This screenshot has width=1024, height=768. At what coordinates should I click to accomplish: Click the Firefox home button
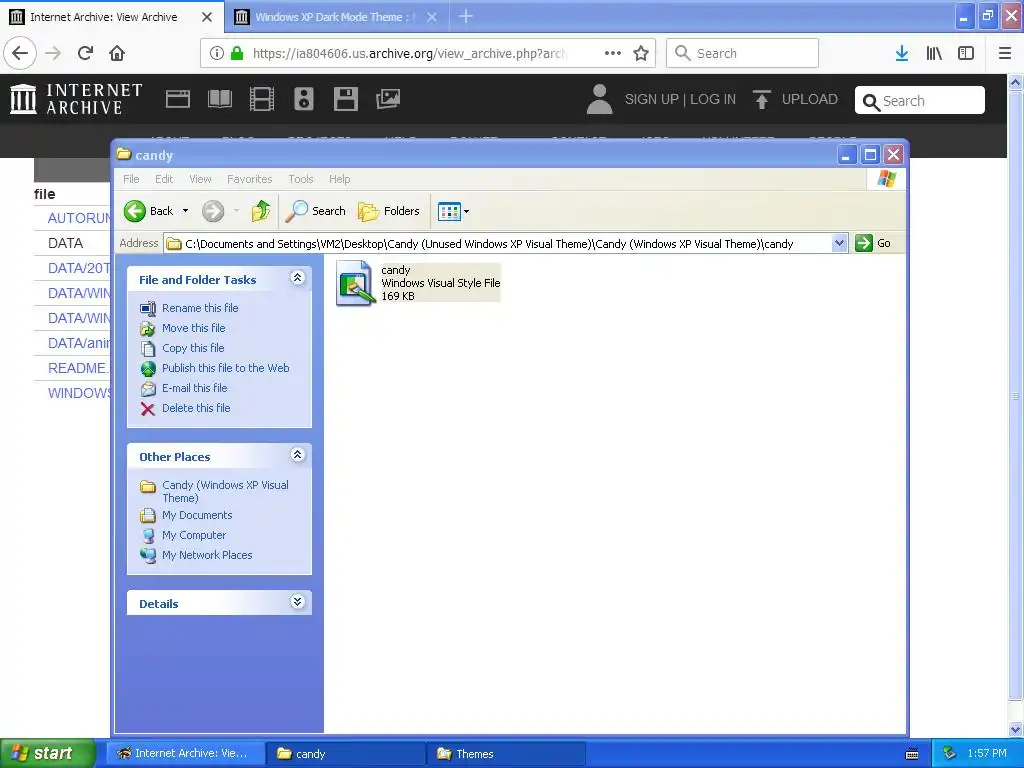click(117, 53)
